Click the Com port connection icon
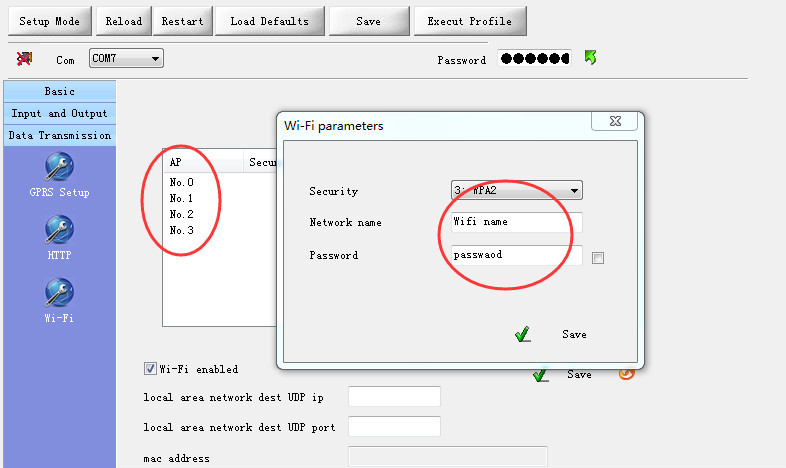This screenshot has height=468, width=786. pyautogui.click(x=25, y=59)
